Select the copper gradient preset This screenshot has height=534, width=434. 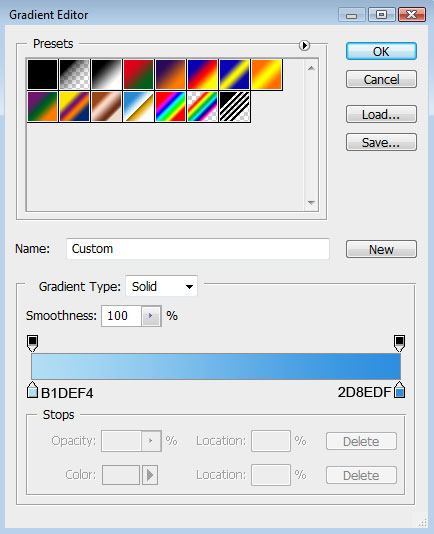(x=106, y=107)
